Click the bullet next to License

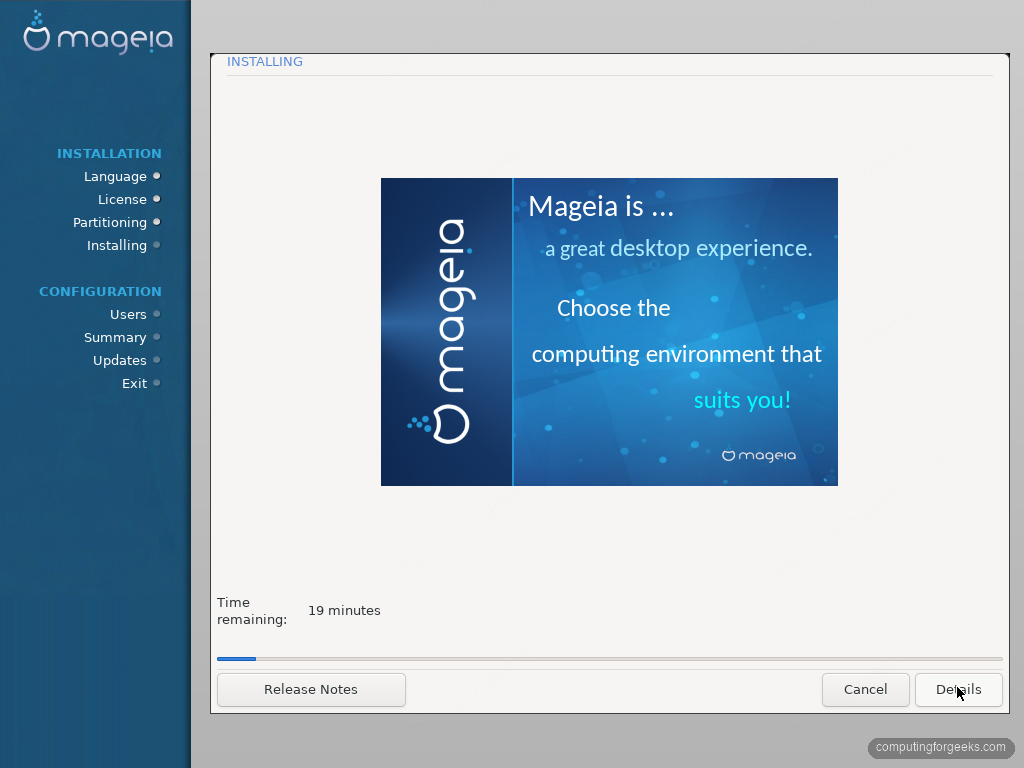[x=157, y=199]
